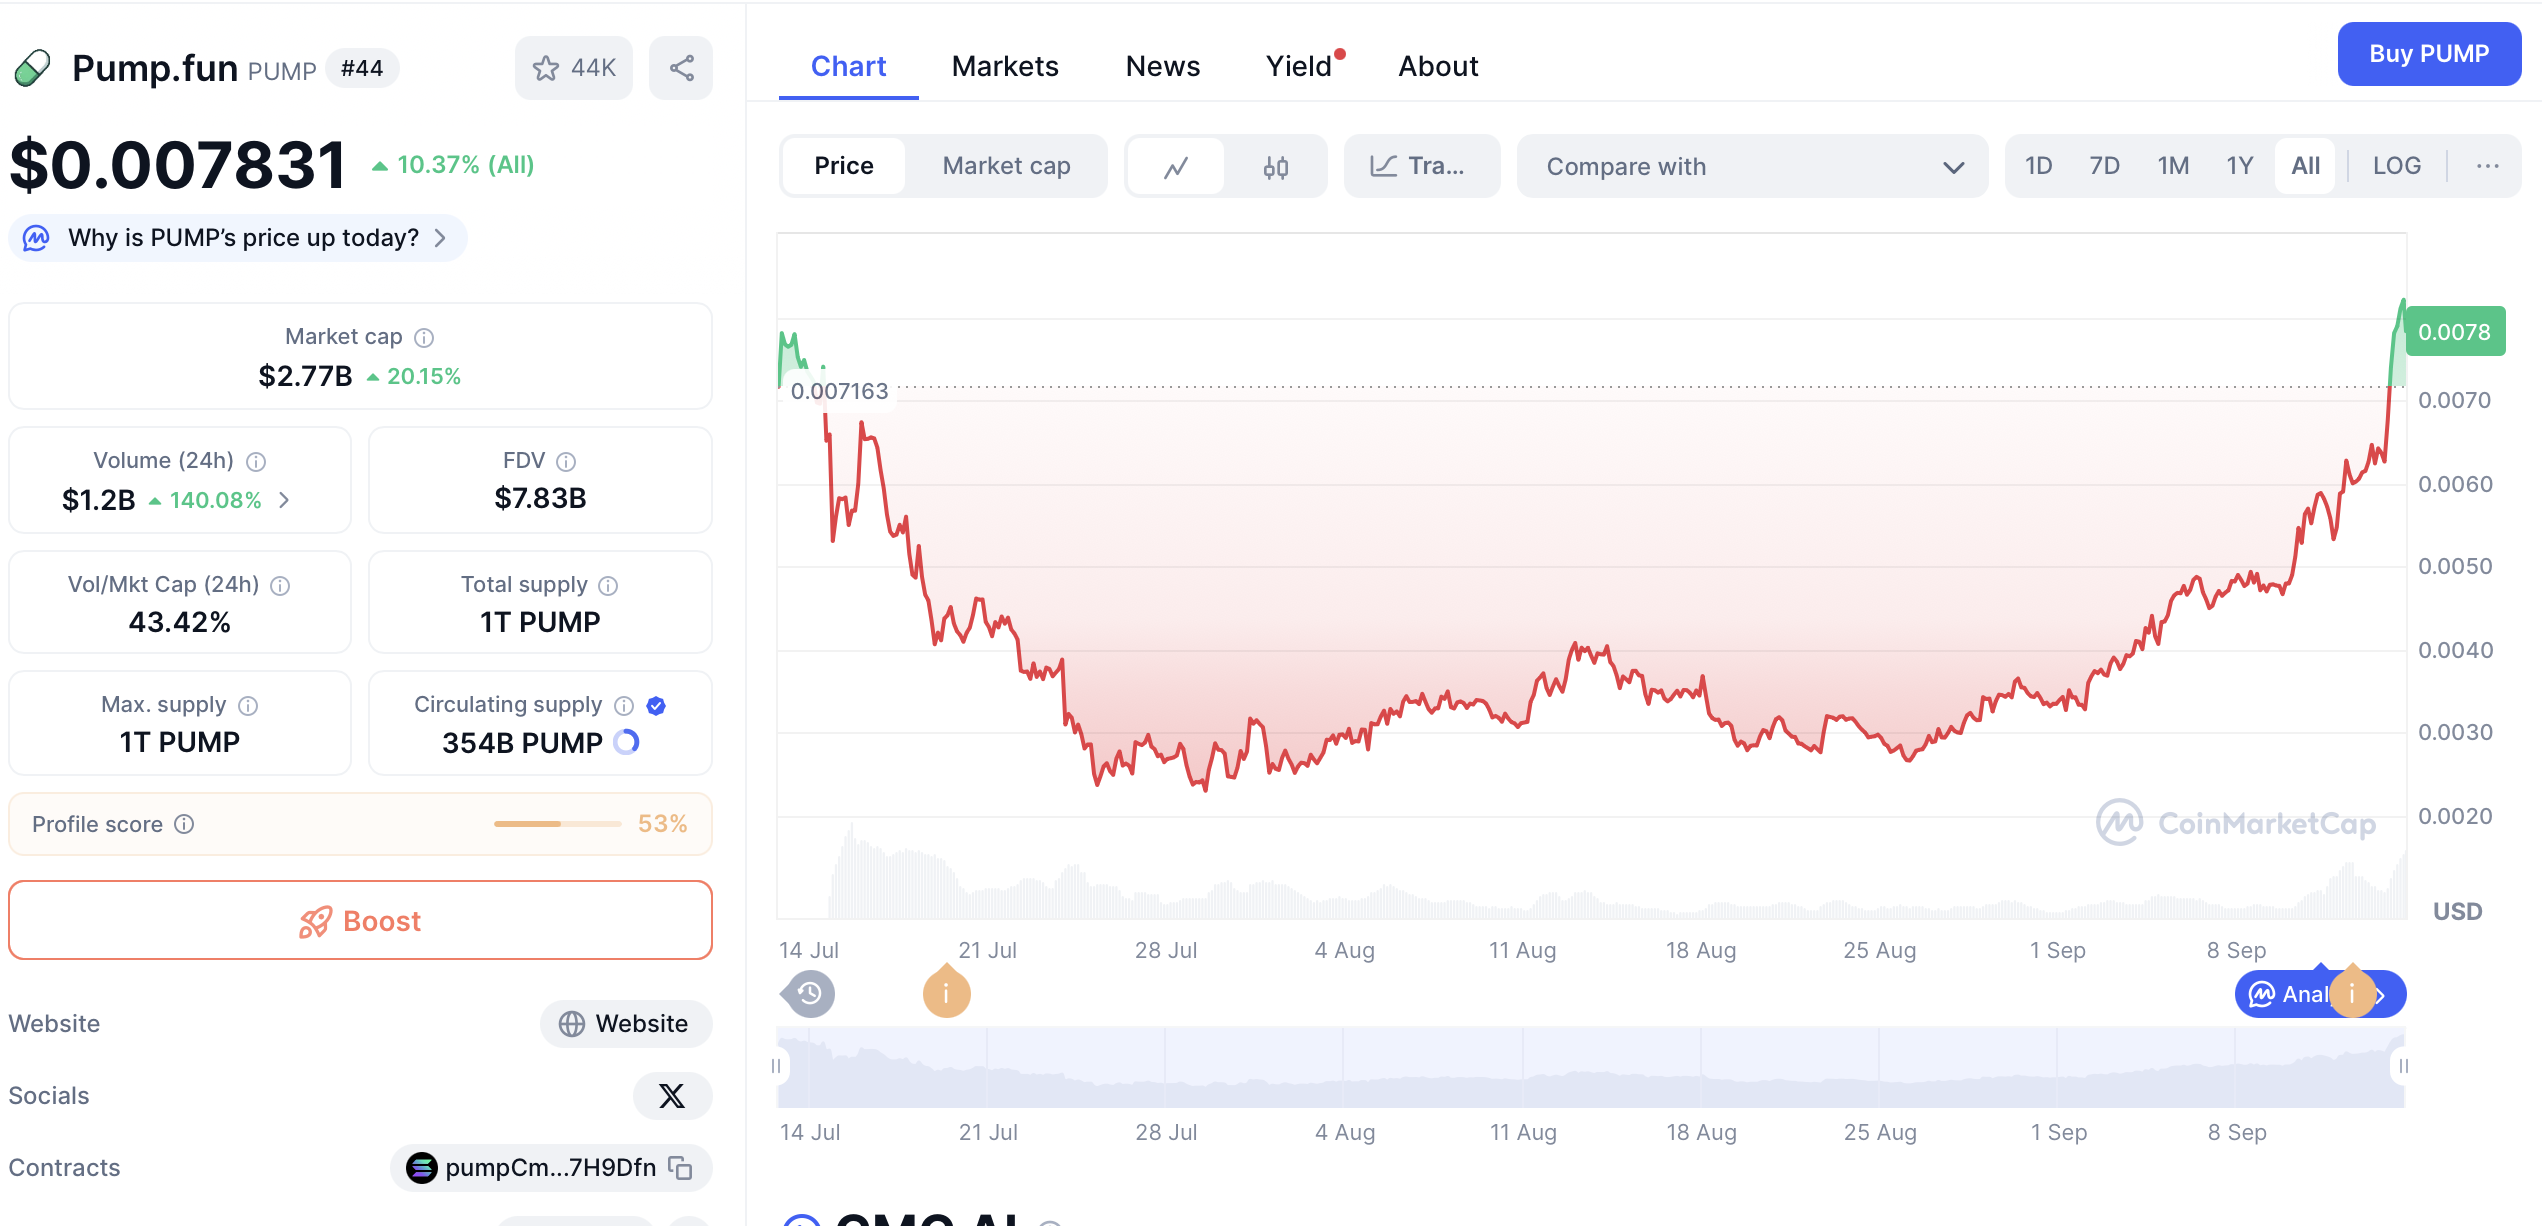Grab the right range handle of chart navigator
Screen dimensions: 2542x1226
pyautogui.click(x=2403, y=1066)
